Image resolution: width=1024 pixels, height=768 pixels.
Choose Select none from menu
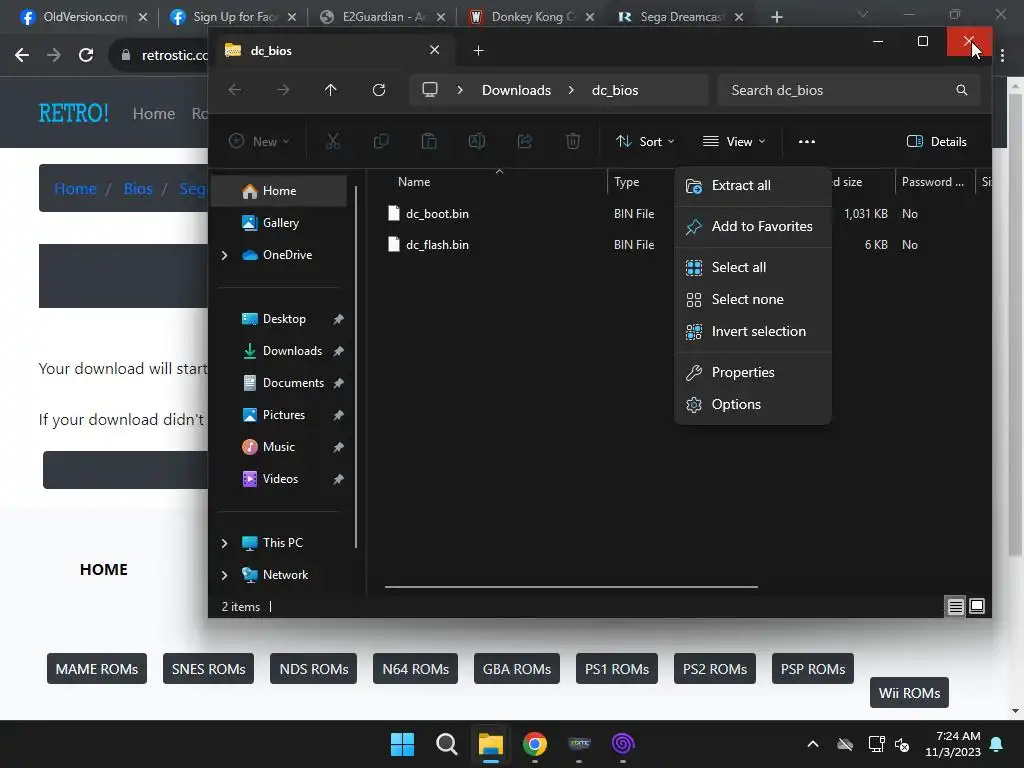point(753,299)
